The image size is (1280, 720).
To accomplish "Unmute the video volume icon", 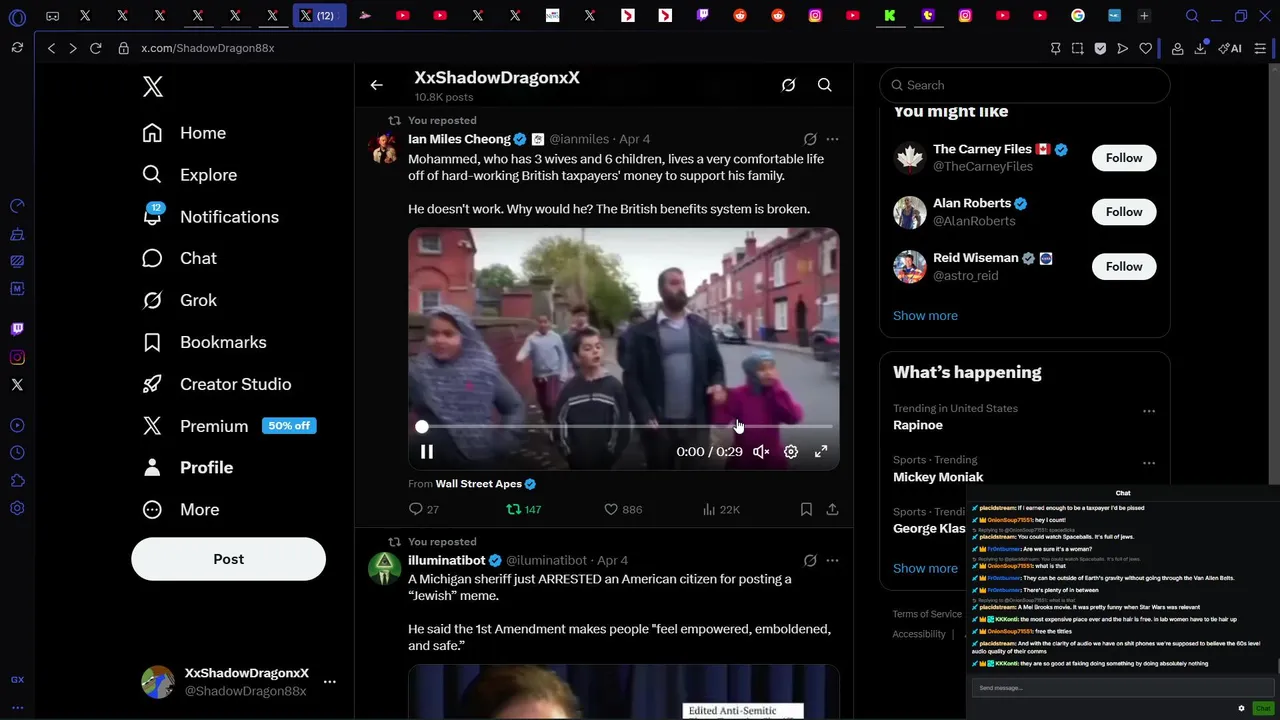I will tap(761, 452).
